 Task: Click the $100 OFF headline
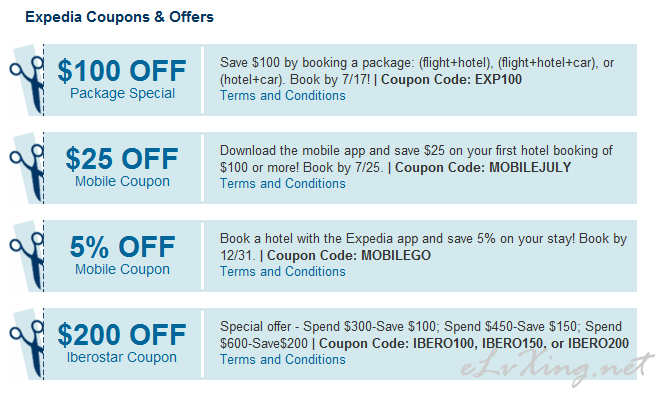pos(122,70)
